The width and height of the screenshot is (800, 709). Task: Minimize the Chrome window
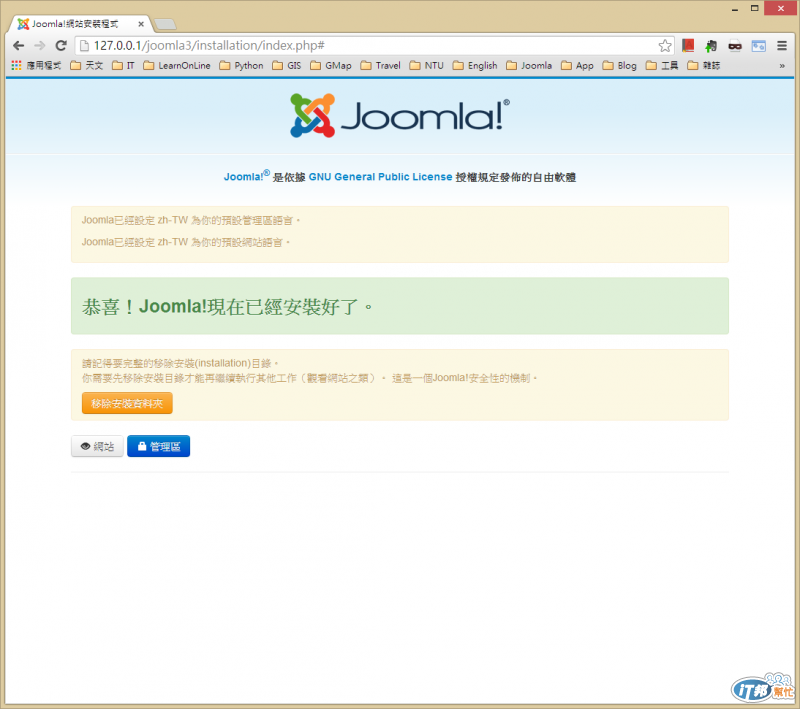(x=735, y=9)
